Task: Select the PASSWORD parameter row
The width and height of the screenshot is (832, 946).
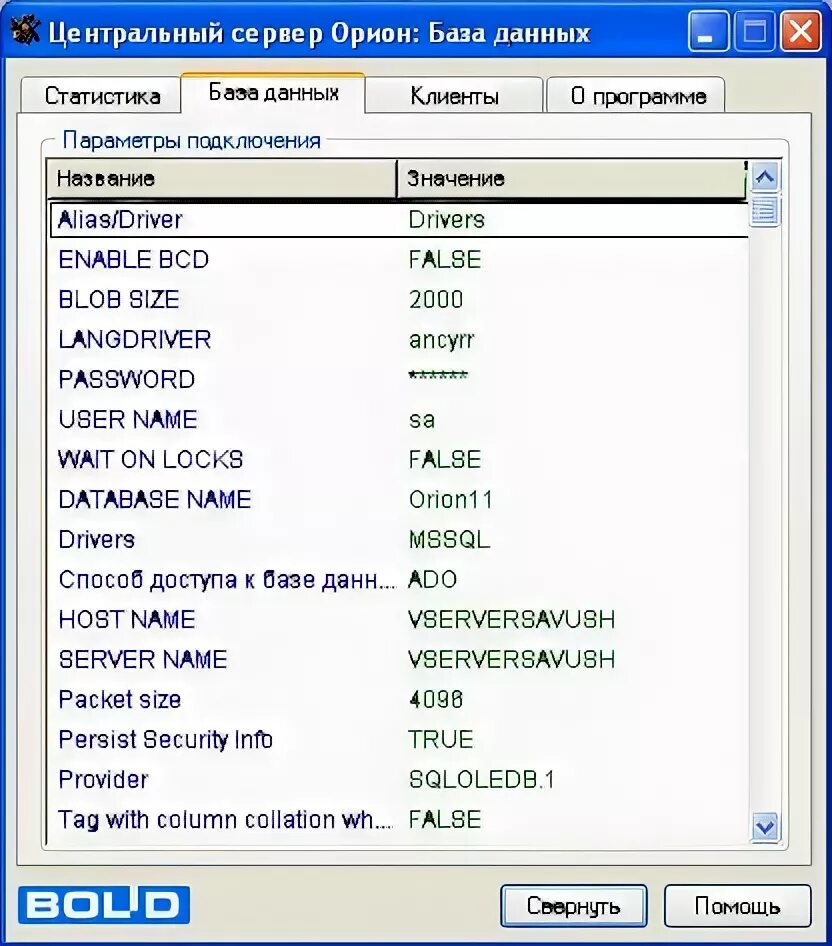Action: [x=398, y=379]
